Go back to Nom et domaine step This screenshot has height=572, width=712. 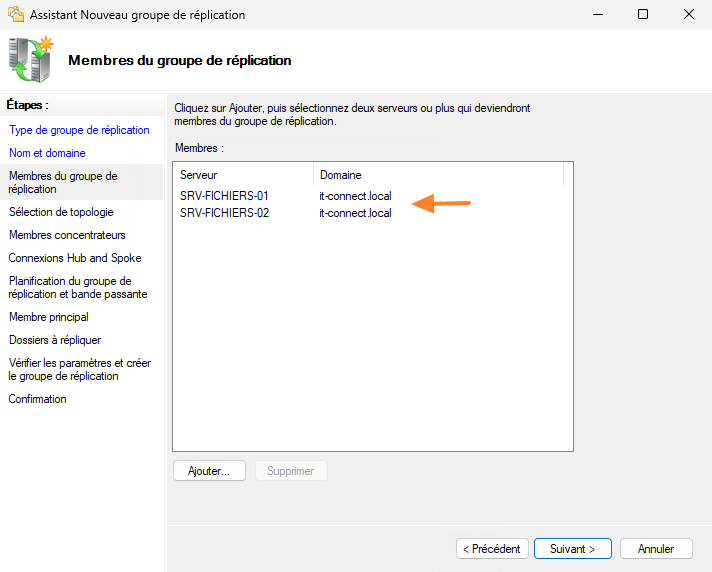47,153
